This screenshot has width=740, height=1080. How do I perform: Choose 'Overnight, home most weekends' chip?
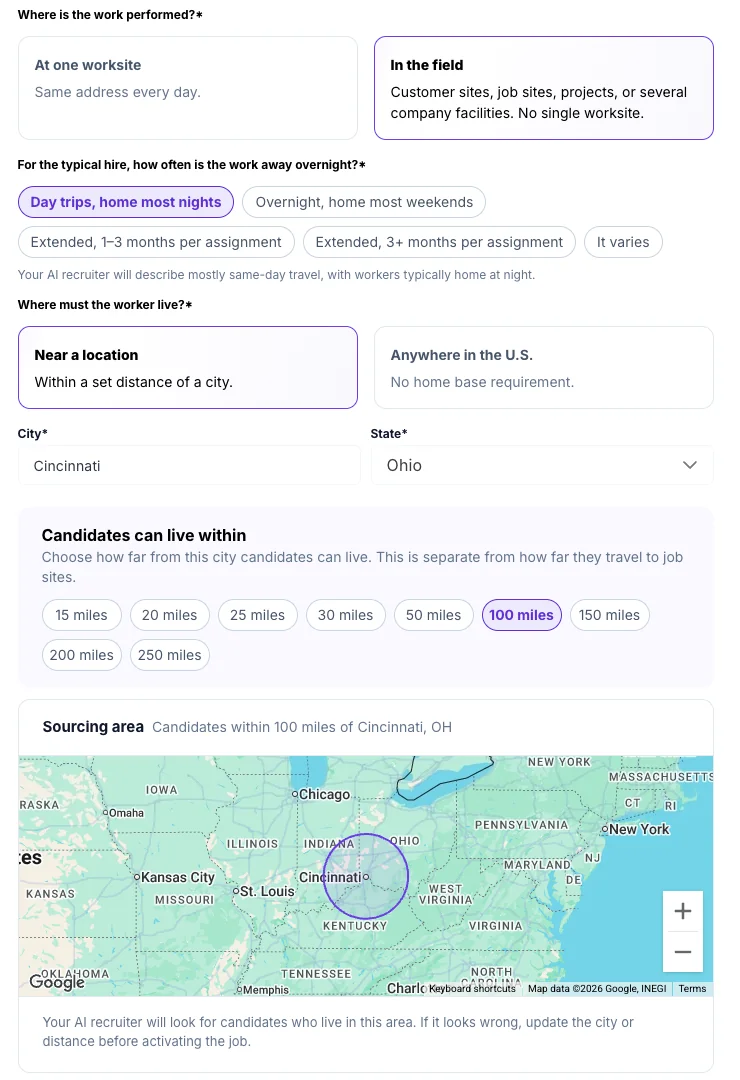pos(364,202)
